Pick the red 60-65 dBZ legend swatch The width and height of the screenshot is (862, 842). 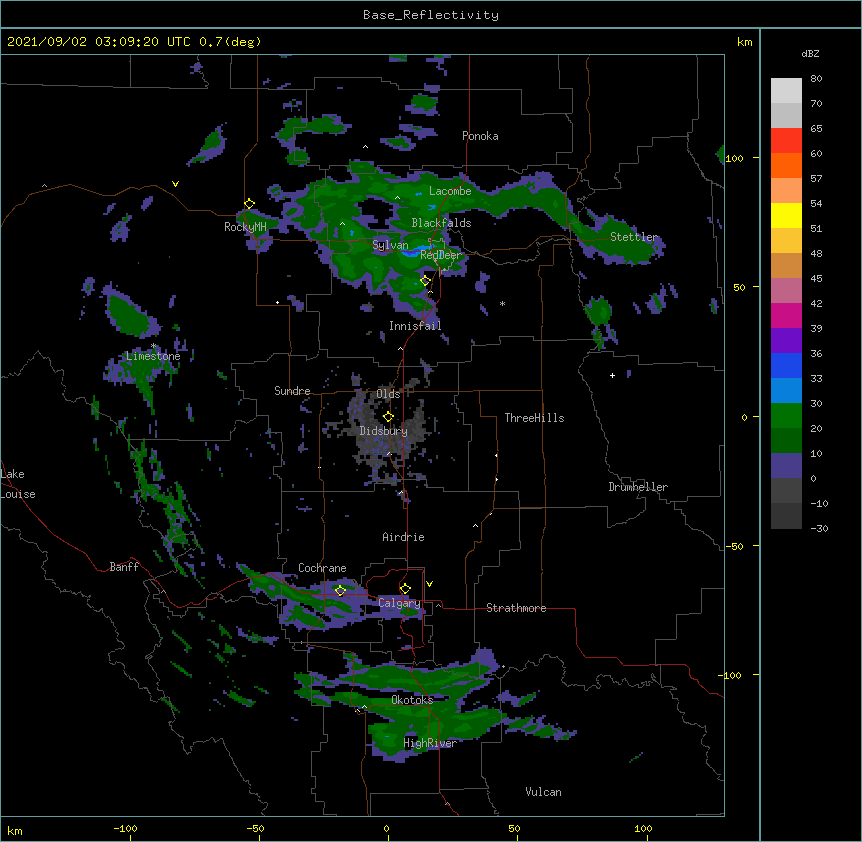click(786, 141)
